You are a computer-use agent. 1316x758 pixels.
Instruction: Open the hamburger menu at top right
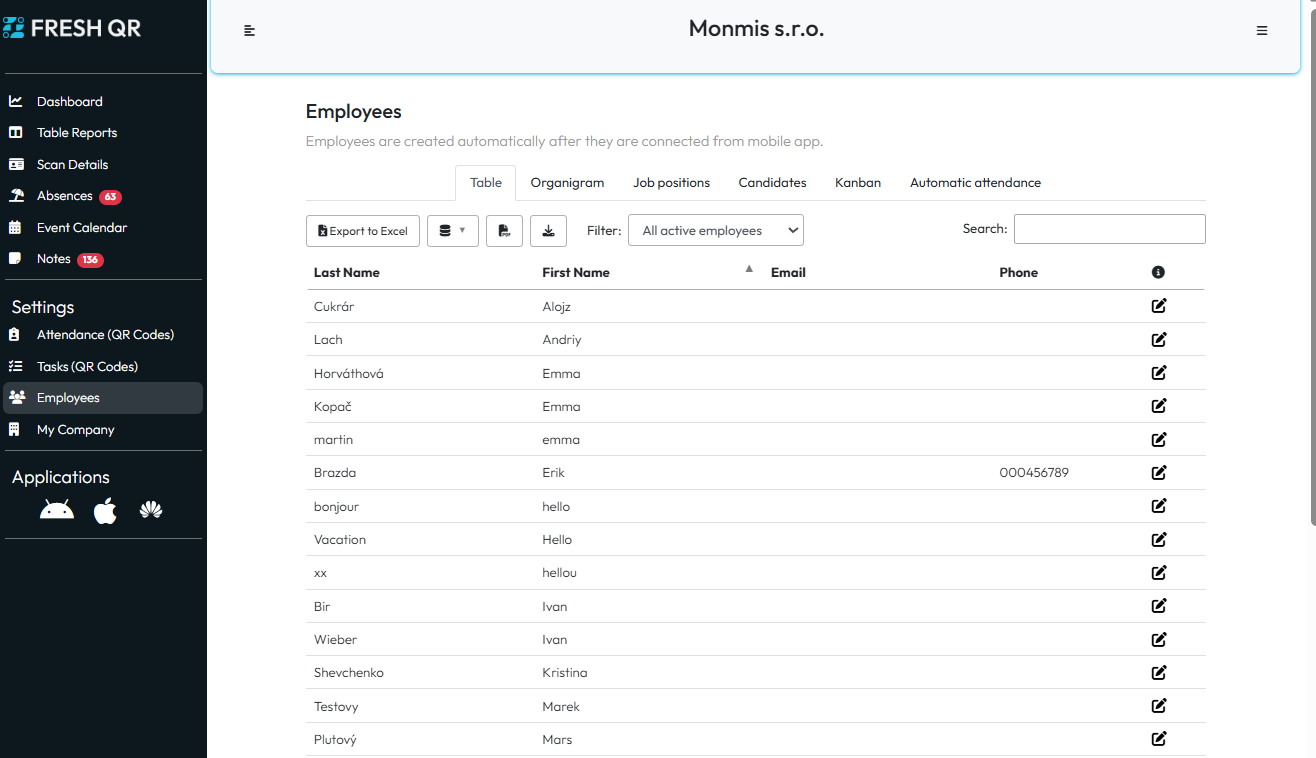coord(1262,31)
